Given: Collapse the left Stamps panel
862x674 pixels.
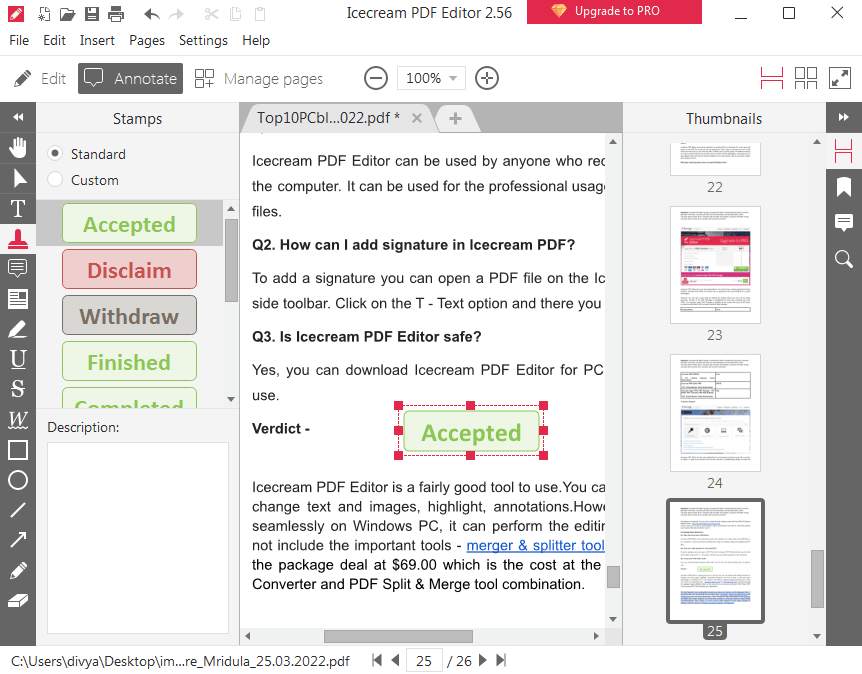Looking at the screenshot, I should click(18, 117).
